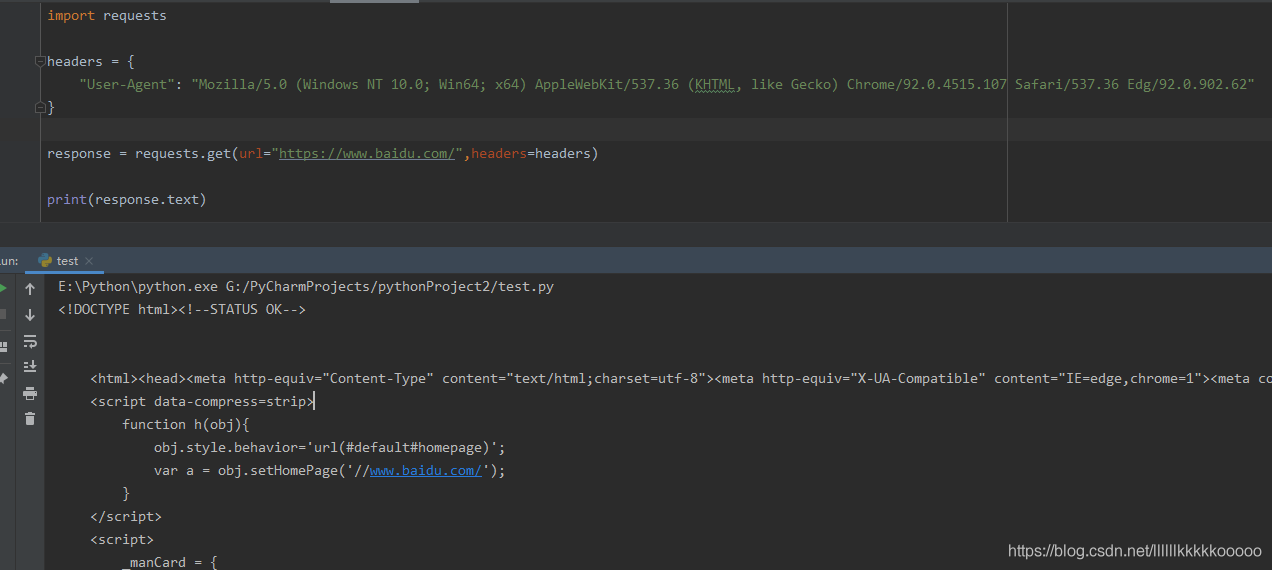1272x570 pixels.
Task: Clear console output with the trash icon
Action: (x=30, y=419)
